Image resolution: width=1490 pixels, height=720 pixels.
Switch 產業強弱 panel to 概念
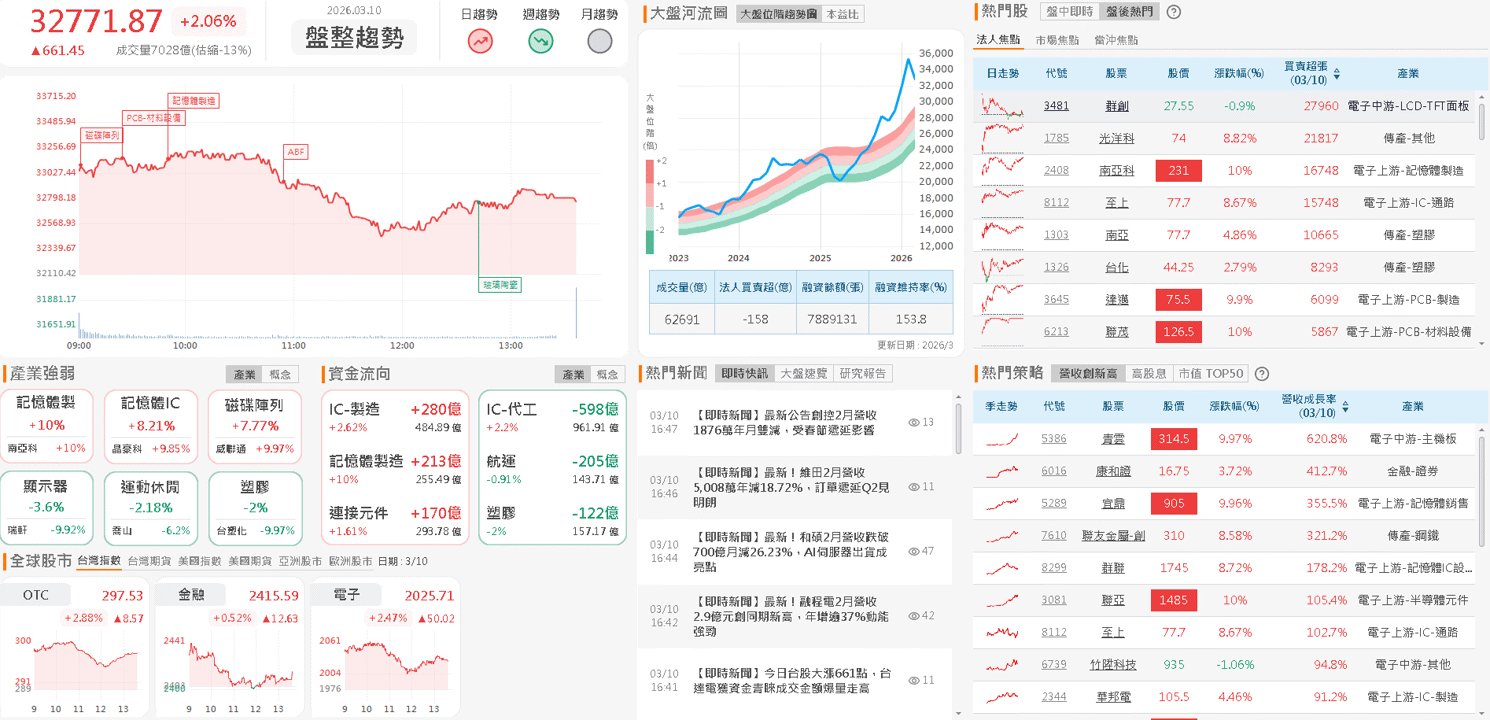point(280,374)
